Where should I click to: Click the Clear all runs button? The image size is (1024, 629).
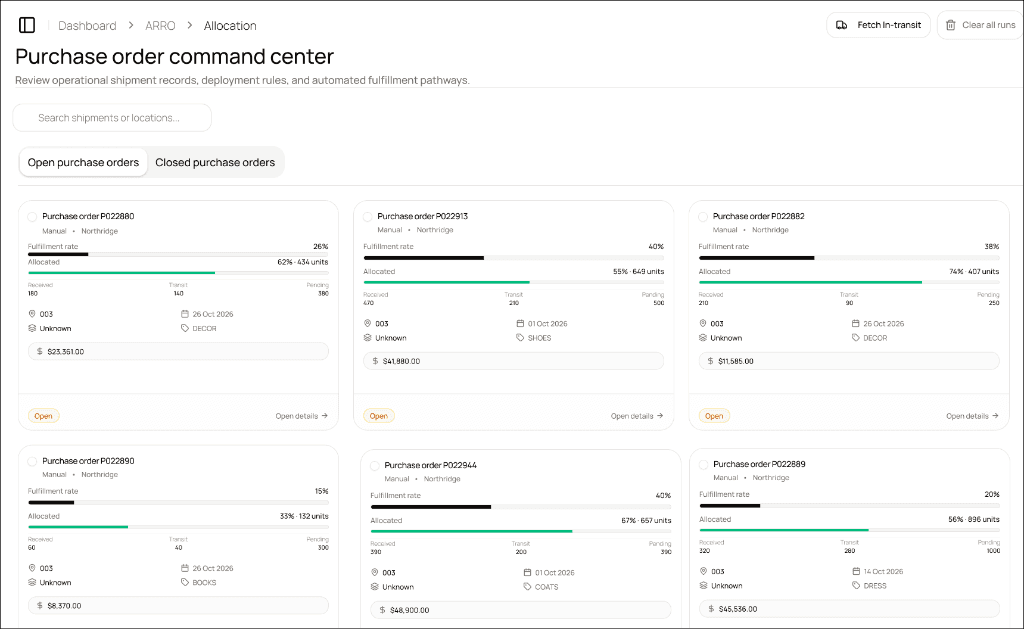tap(980, 25)
